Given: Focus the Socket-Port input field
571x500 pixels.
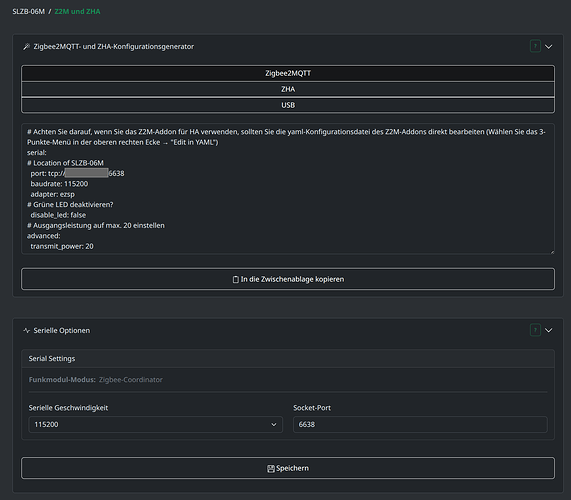Looking at the screenshot, I should point(420,425).
